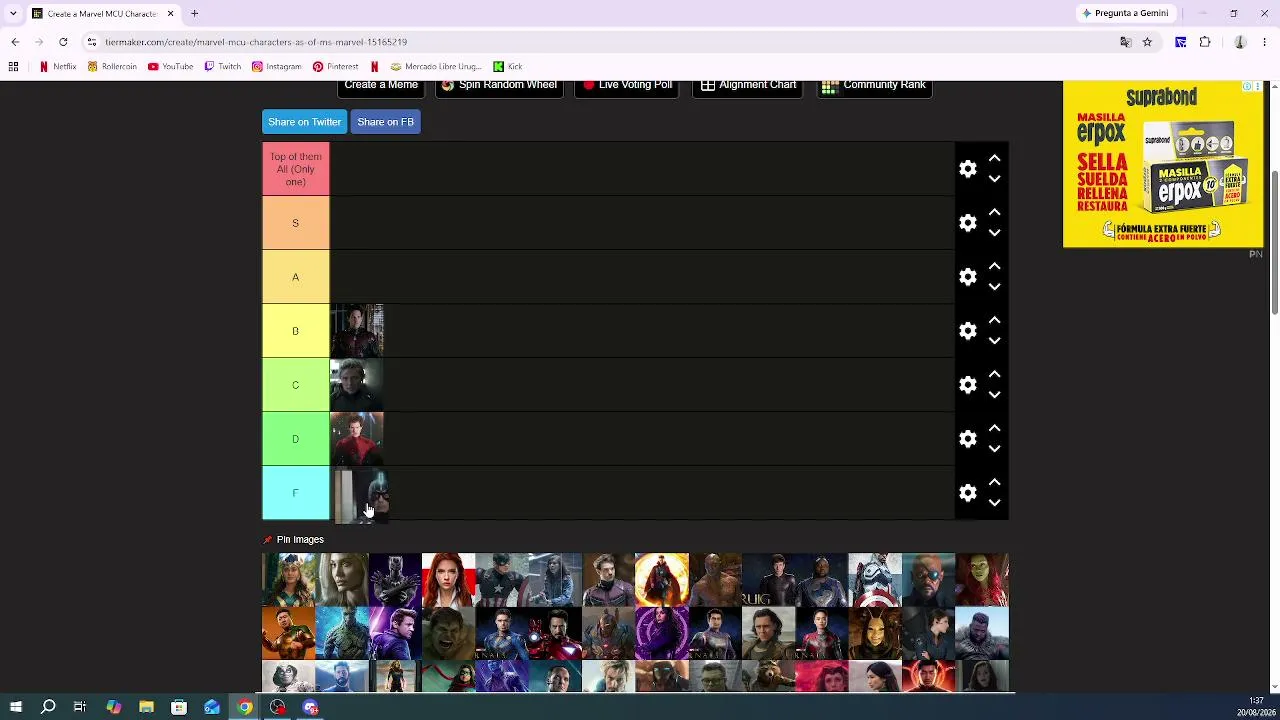Bookmark this page with the star icon
This screenshot has width=1280, height=720.
pyautogui.click(x=1147, y=42)
